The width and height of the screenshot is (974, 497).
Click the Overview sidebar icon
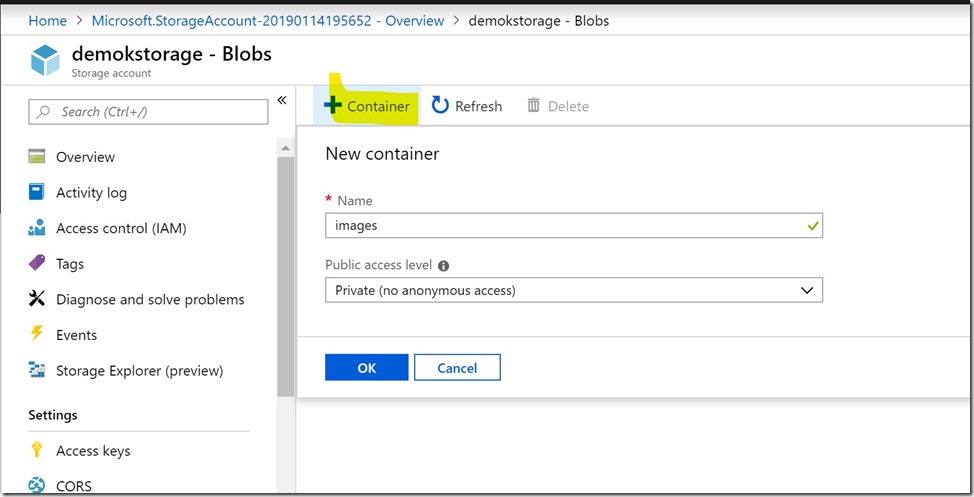click(x=37, y=156)
